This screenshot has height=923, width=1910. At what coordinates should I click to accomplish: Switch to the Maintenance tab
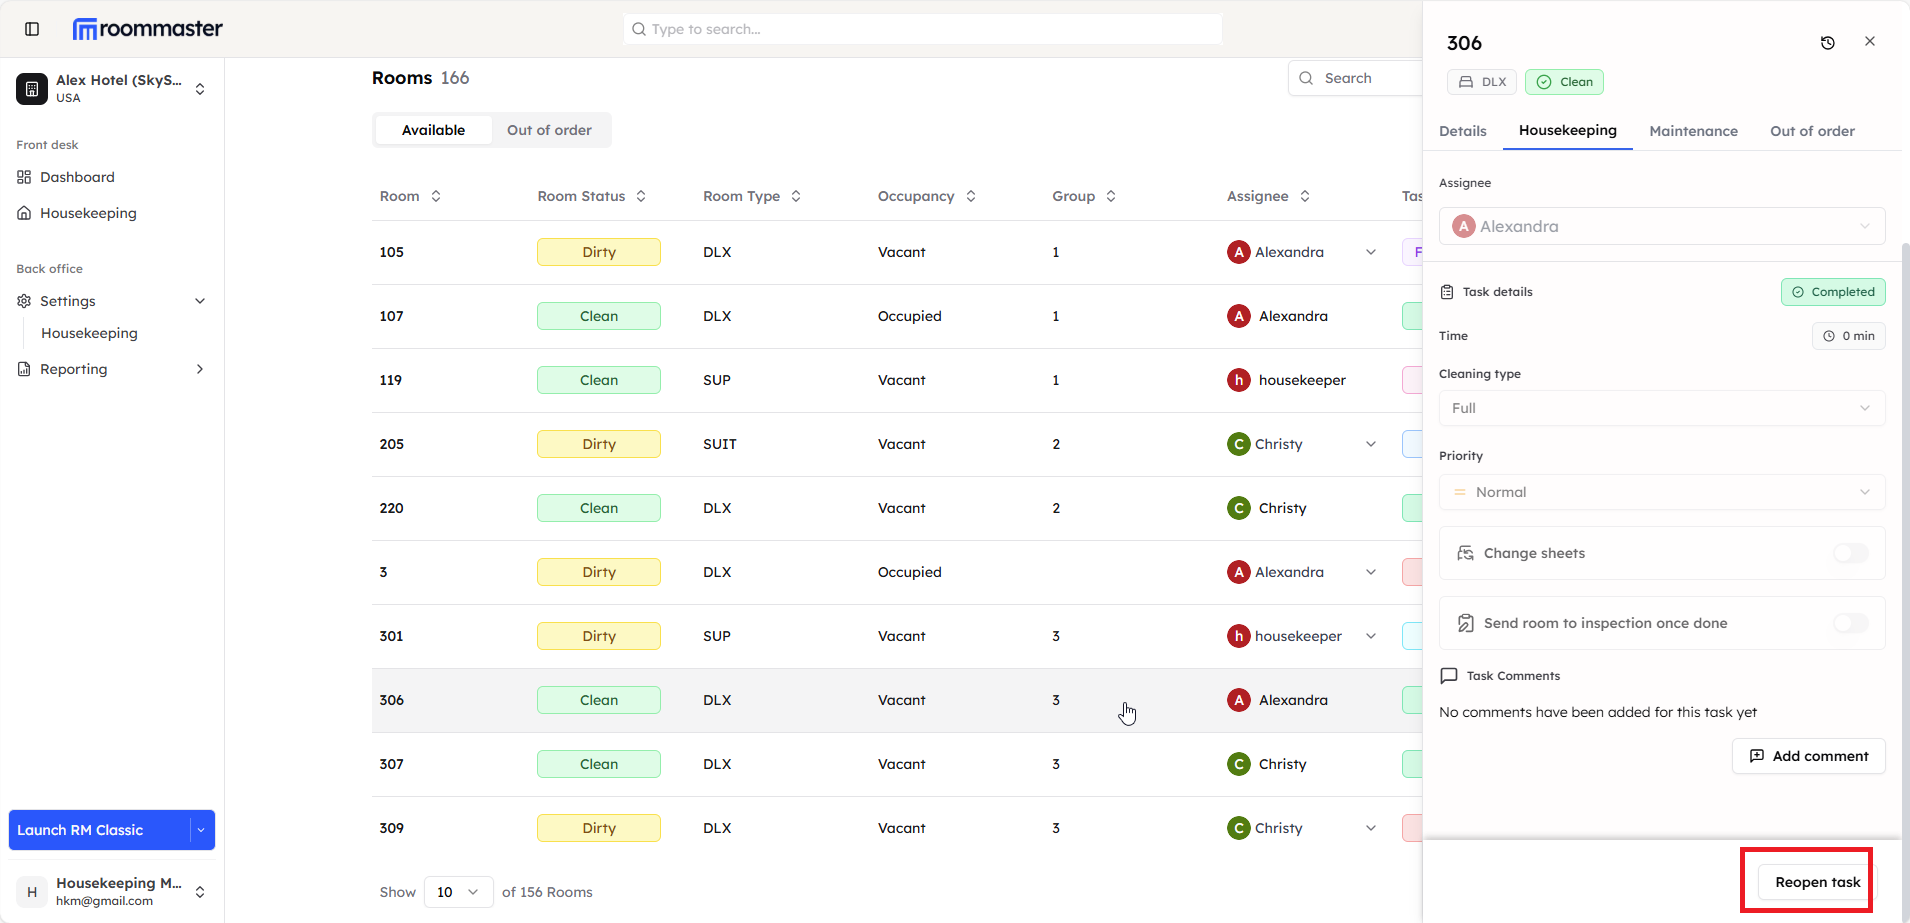point(1693,131)
